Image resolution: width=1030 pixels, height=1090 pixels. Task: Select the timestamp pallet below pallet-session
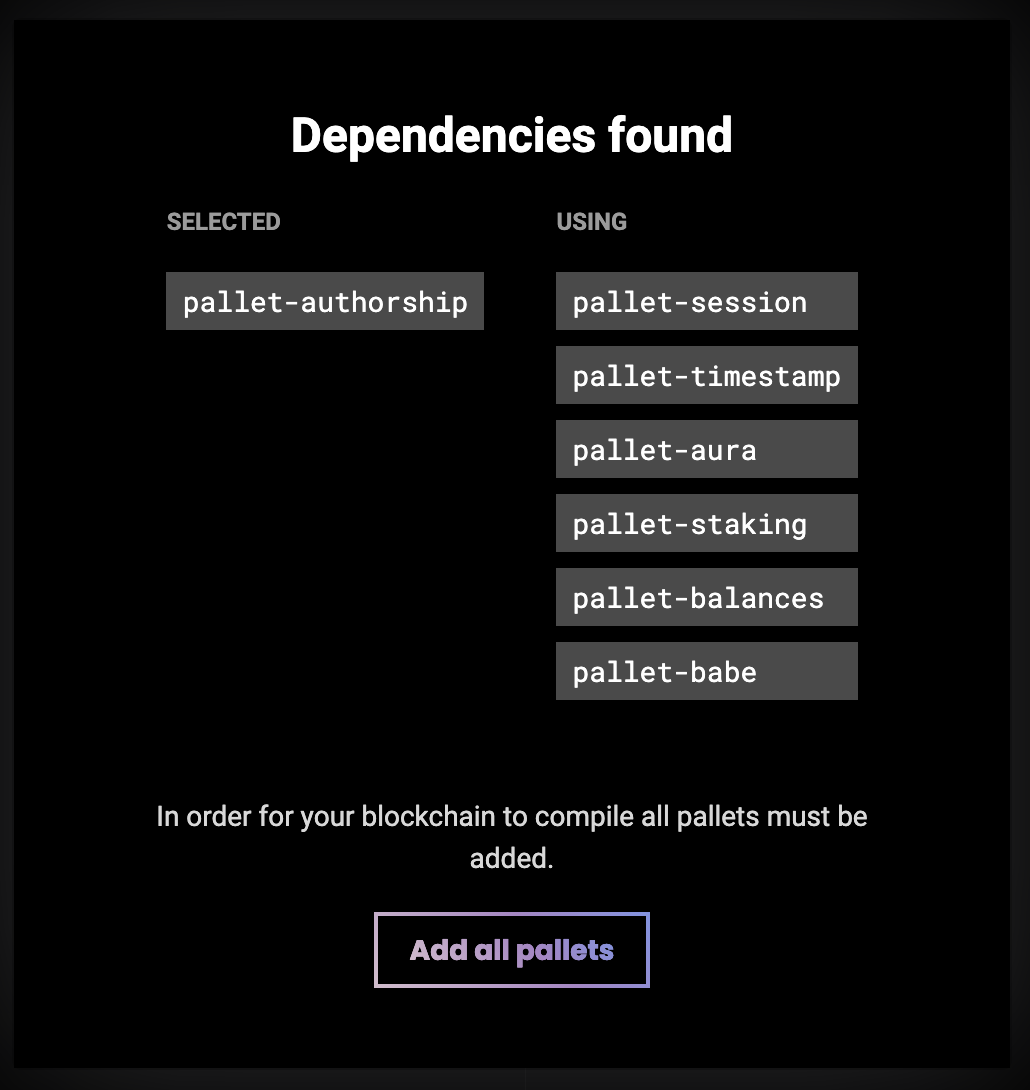(x=706, y=375)
